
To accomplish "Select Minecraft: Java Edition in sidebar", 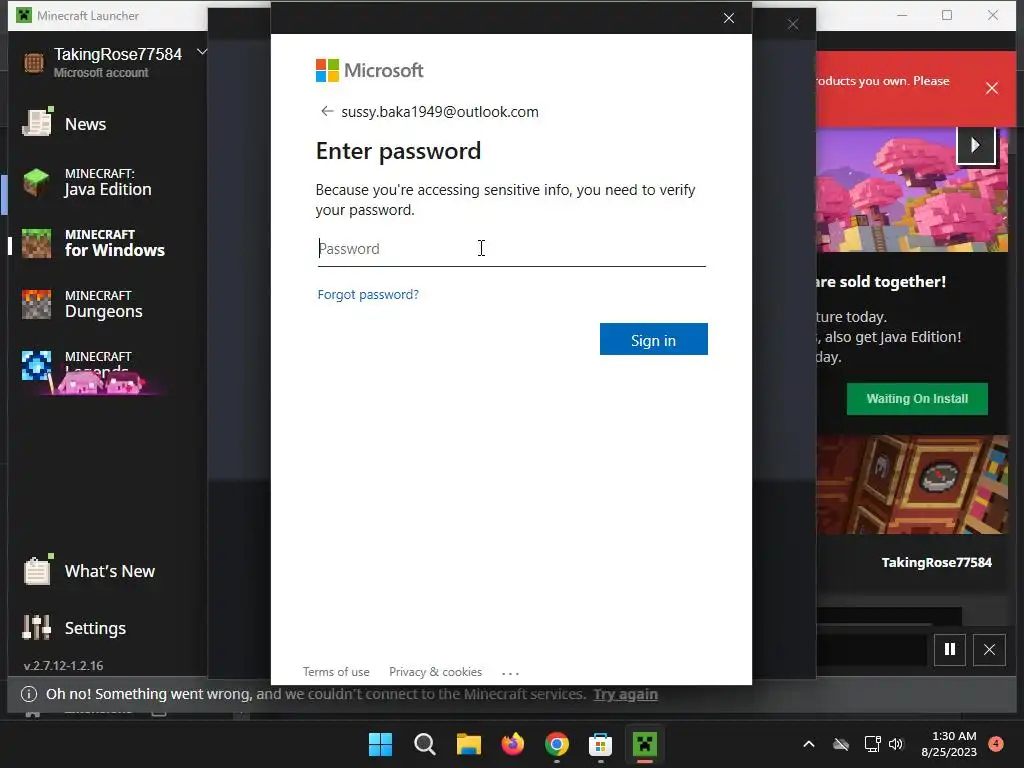I will (108, 182).
